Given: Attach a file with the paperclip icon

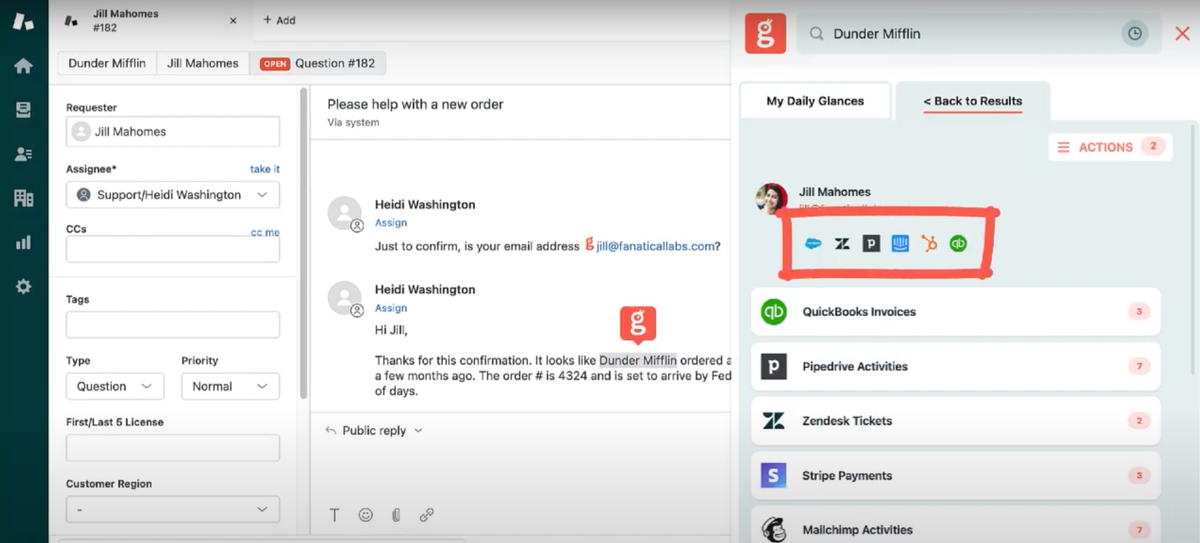Looking at the screenshot, I should tap(396, 515).
